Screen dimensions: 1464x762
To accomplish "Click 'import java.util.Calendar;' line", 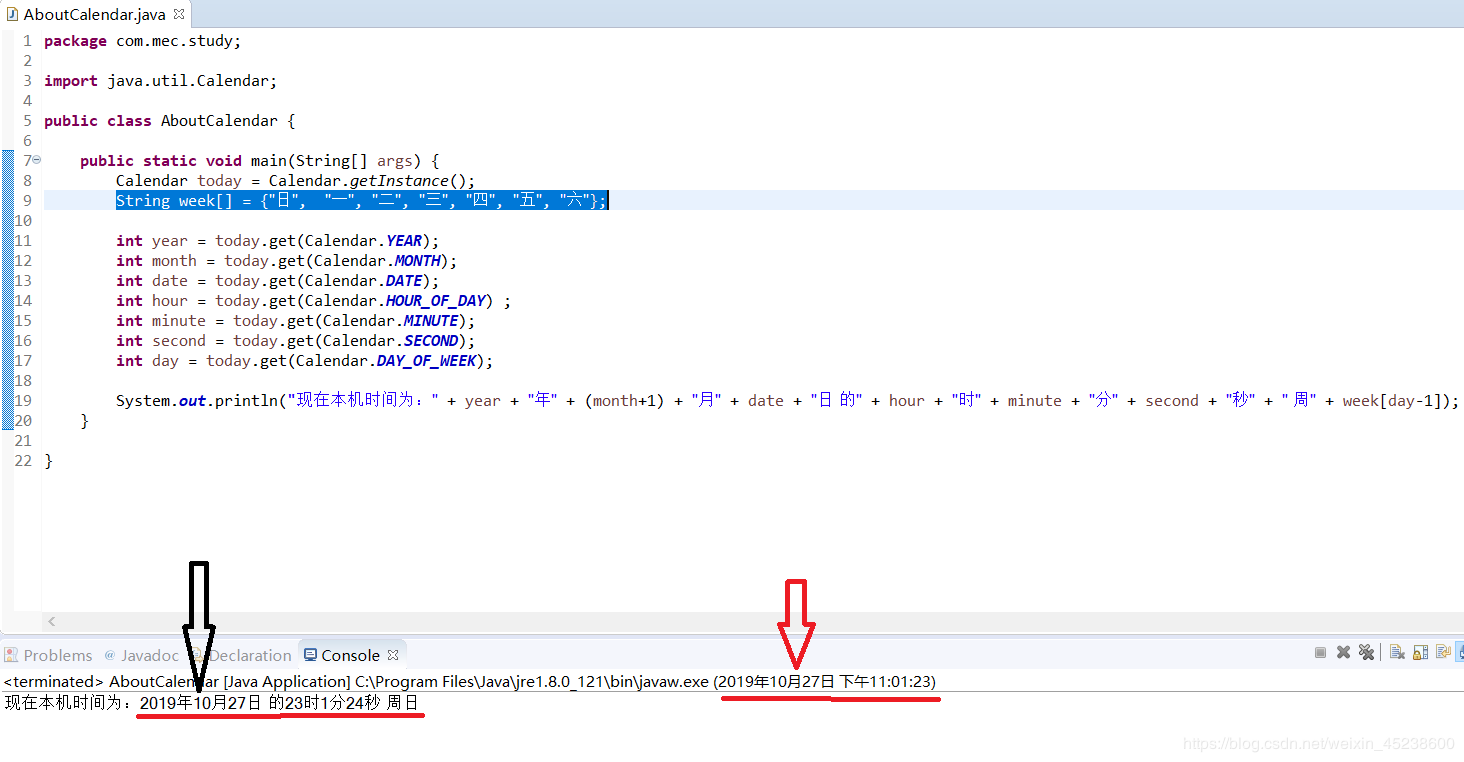I will [160, 81].
